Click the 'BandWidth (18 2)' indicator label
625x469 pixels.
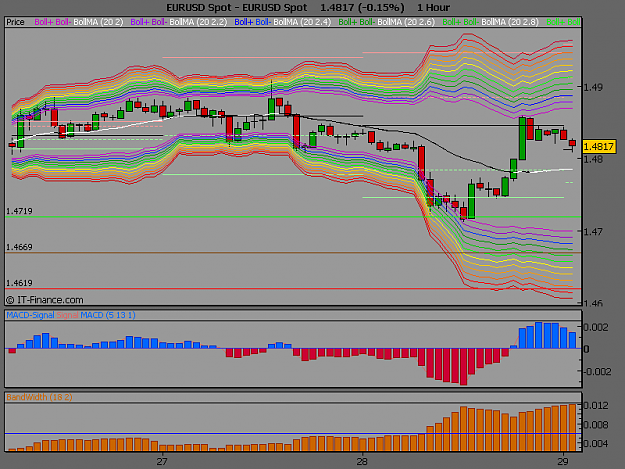click(x=39, y=397)
